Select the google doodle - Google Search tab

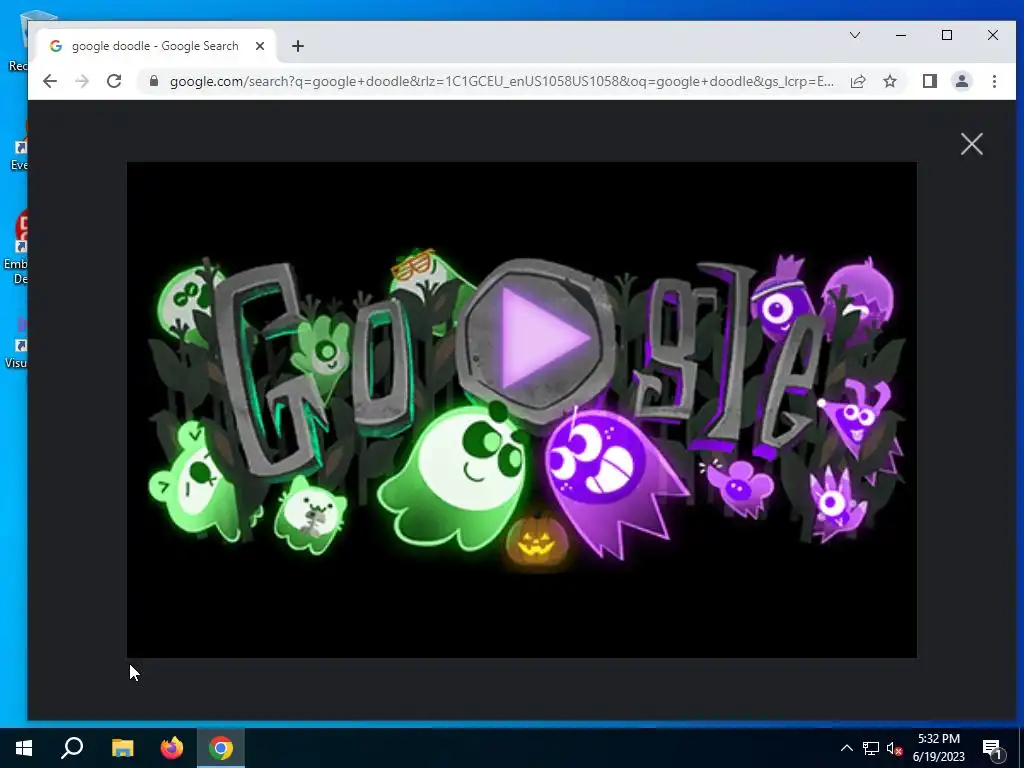[x=157, y=46]
